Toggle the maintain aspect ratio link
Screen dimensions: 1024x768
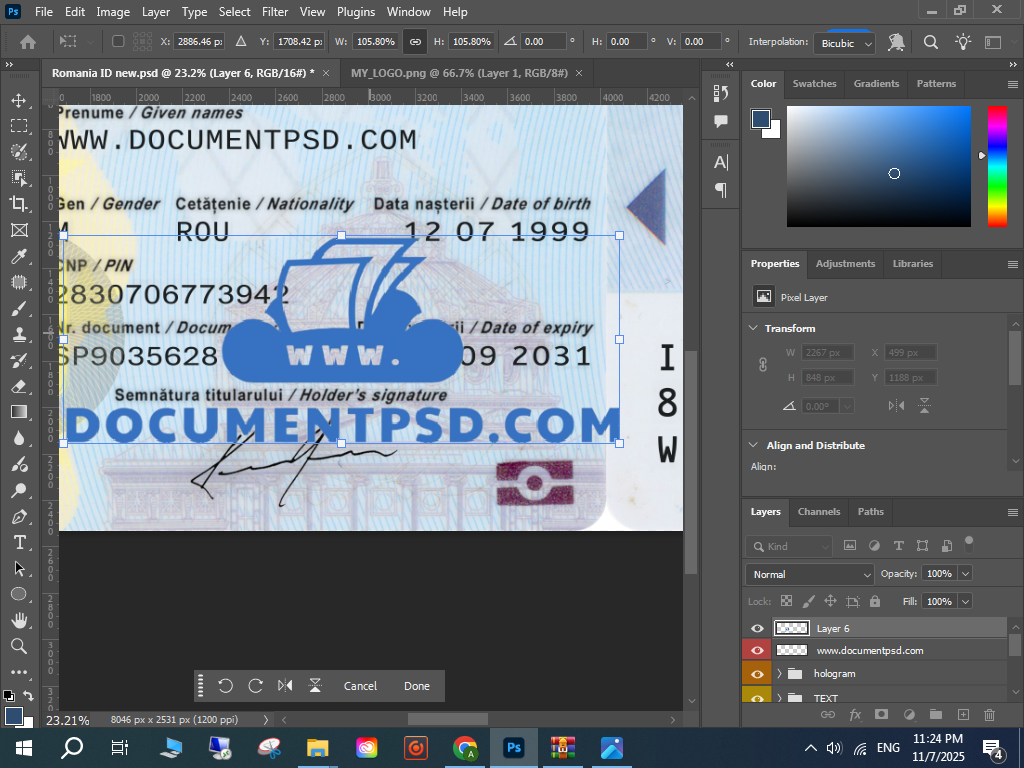[x=414, y=42]
